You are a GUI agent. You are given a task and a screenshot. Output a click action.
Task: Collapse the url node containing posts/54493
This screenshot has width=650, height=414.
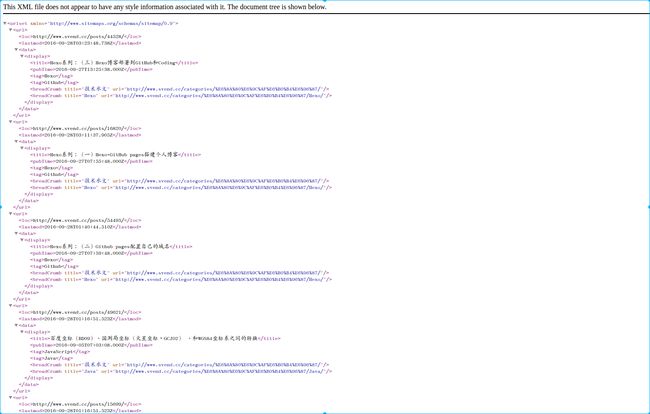pyautogui.click(x=10, y=214)
